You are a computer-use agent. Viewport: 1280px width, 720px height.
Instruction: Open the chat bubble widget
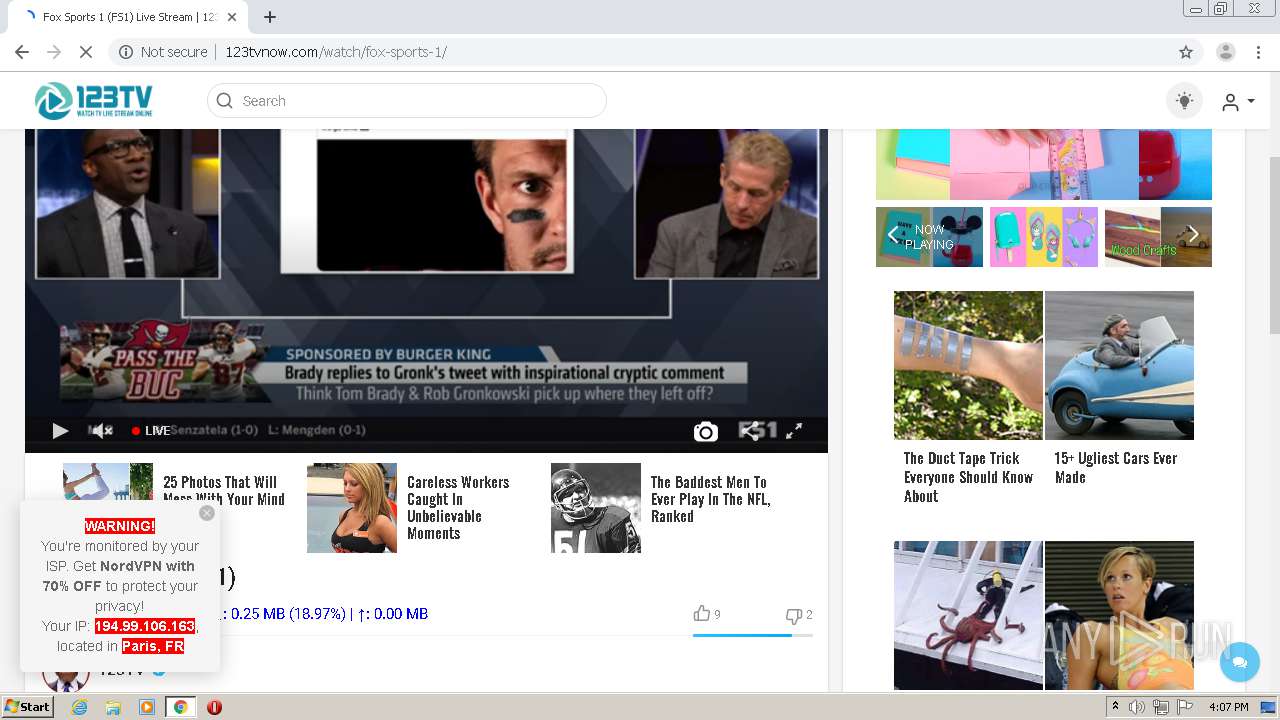pyautogui.click(x=1240, y=662)
